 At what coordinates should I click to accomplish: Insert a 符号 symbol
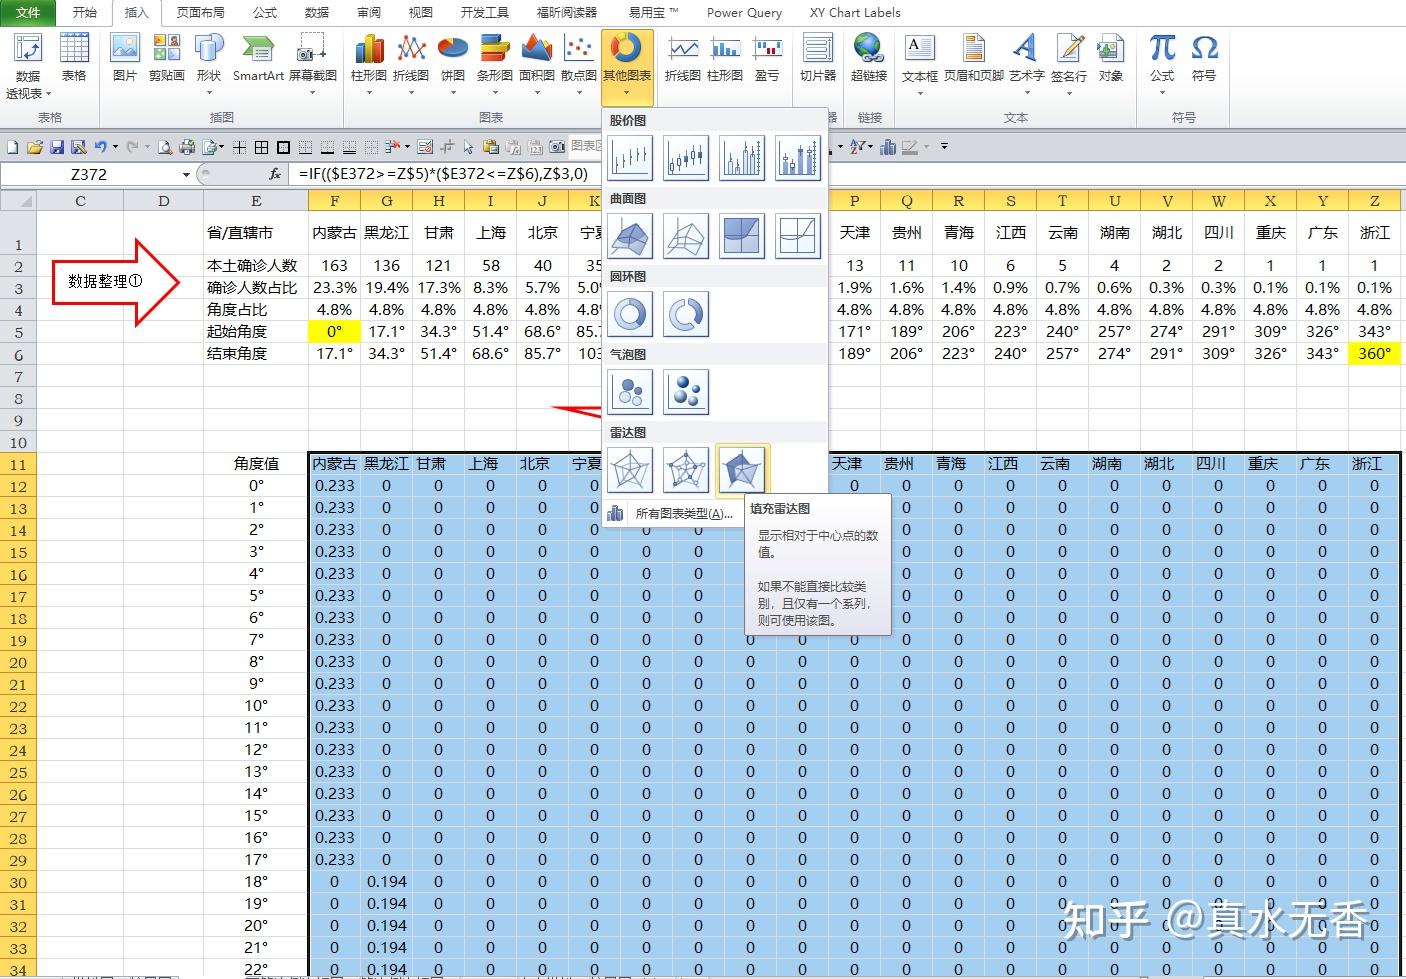(1204, 58)
